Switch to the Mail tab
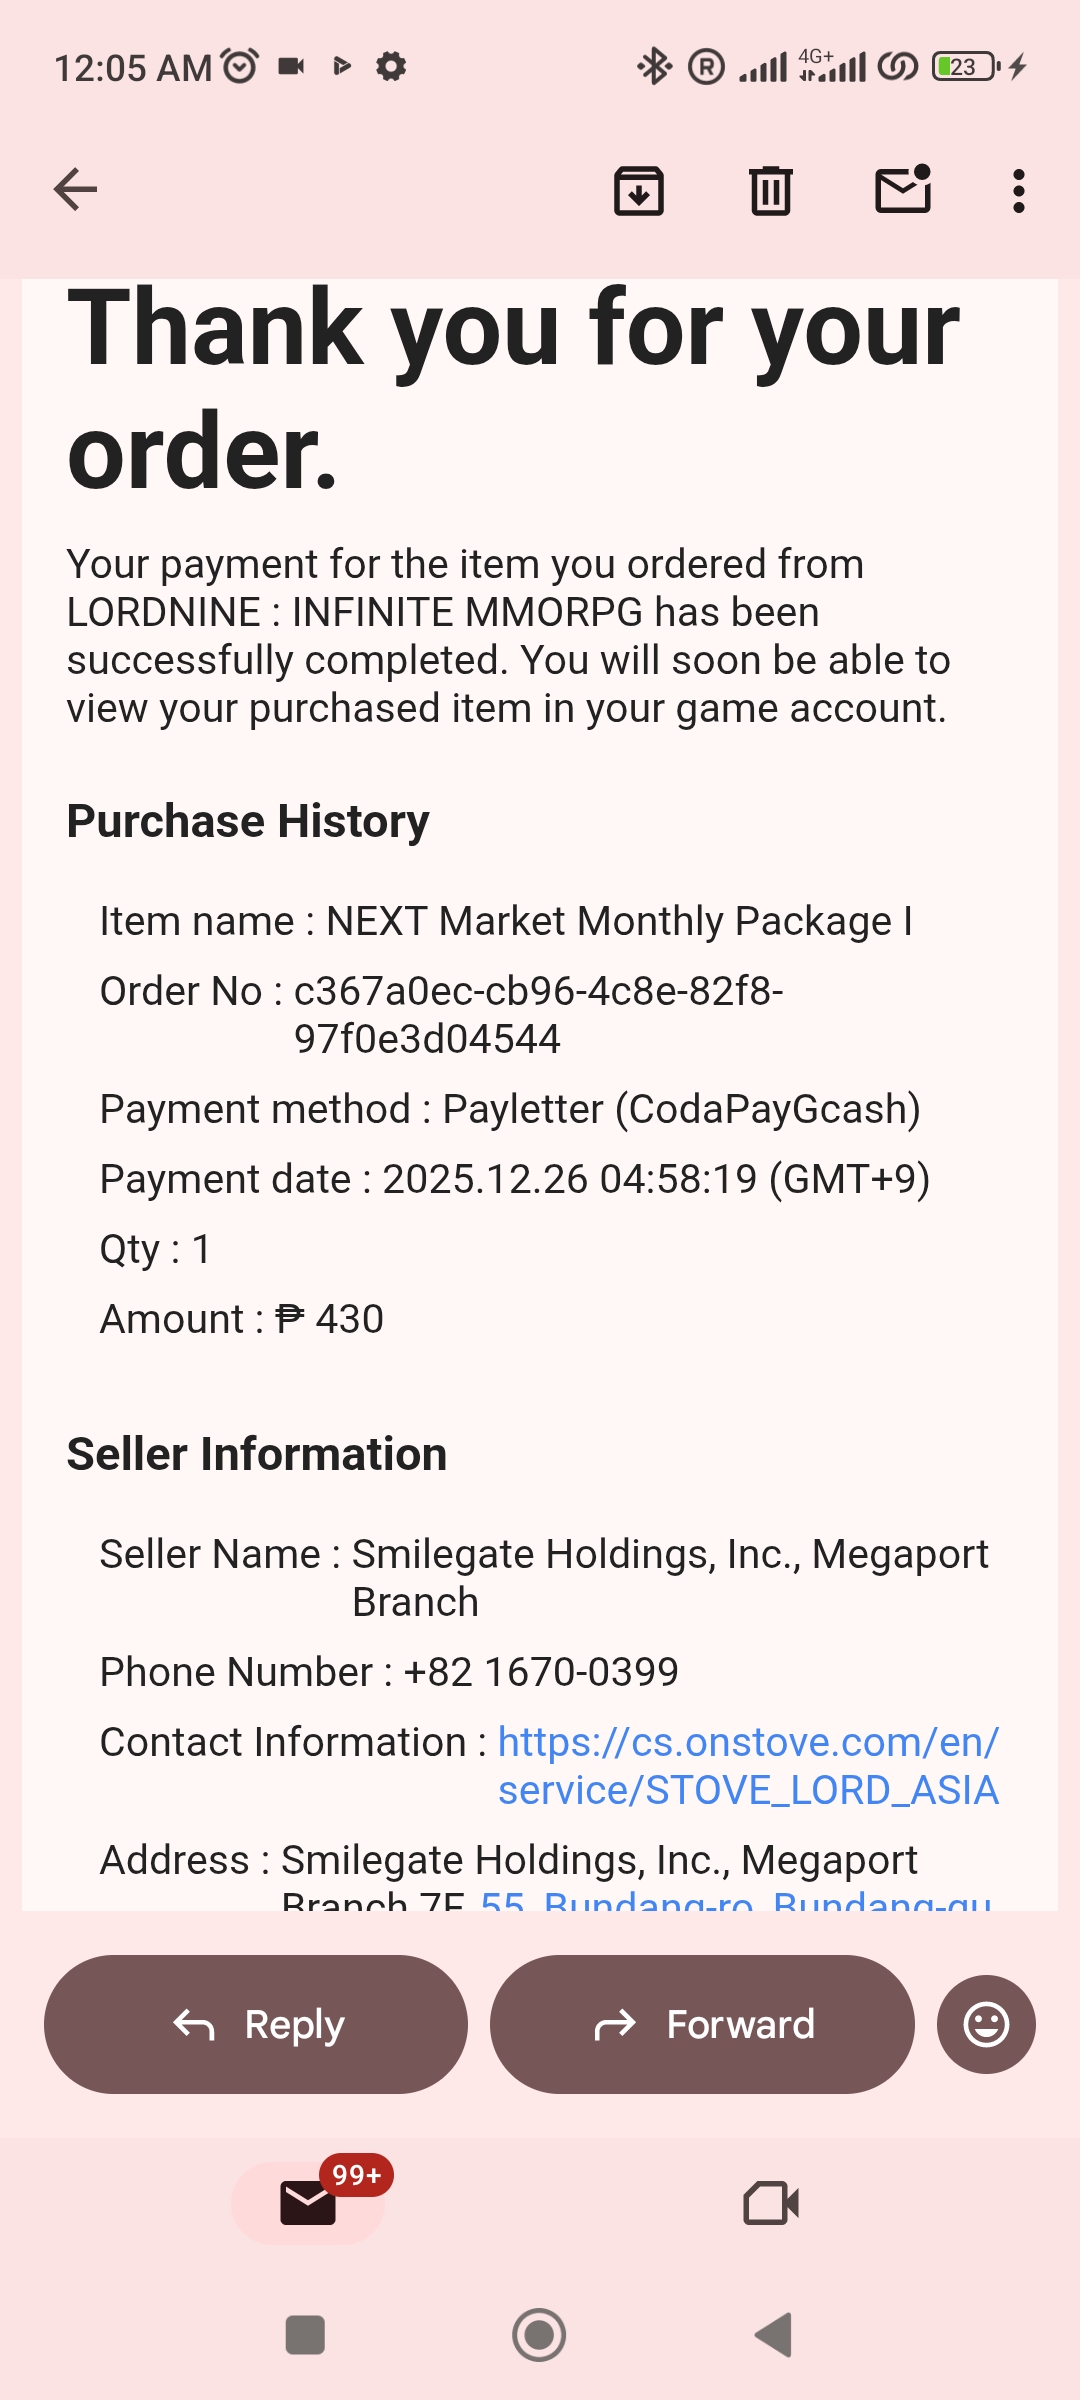Screen dimensions: 1080x2400 308,2202
